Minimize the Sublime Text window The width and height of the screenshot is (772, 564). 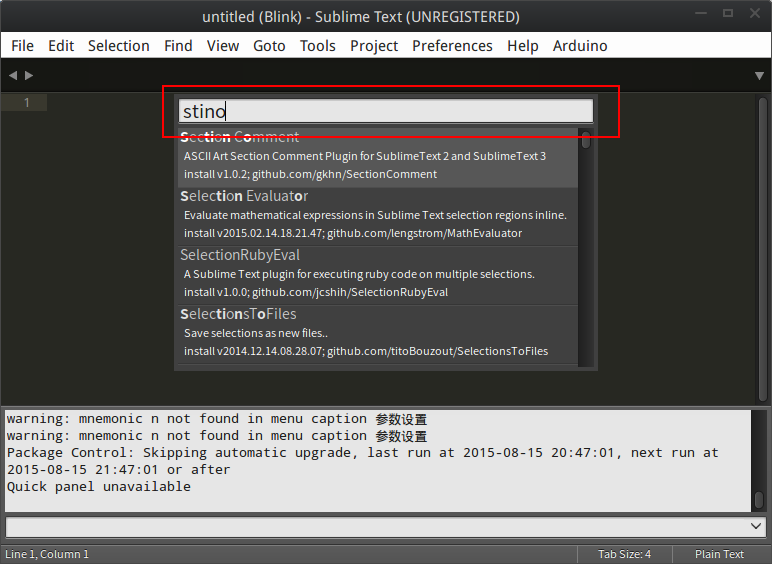coord(701,14)
